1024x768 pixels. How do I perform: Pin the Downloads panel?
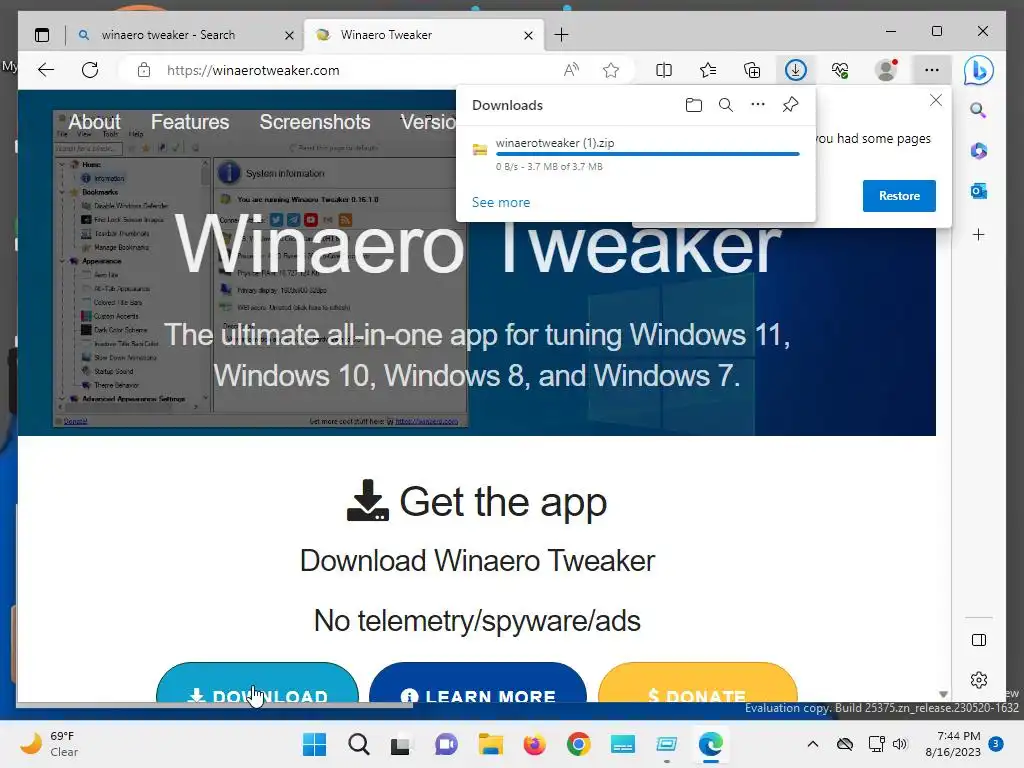click(x=790, y=104)
